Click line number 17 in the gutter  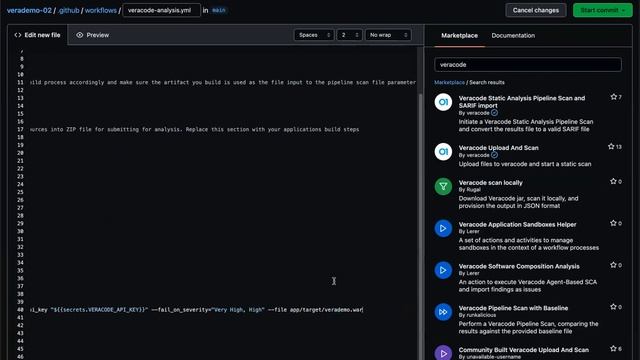click(x=20, y=129)
